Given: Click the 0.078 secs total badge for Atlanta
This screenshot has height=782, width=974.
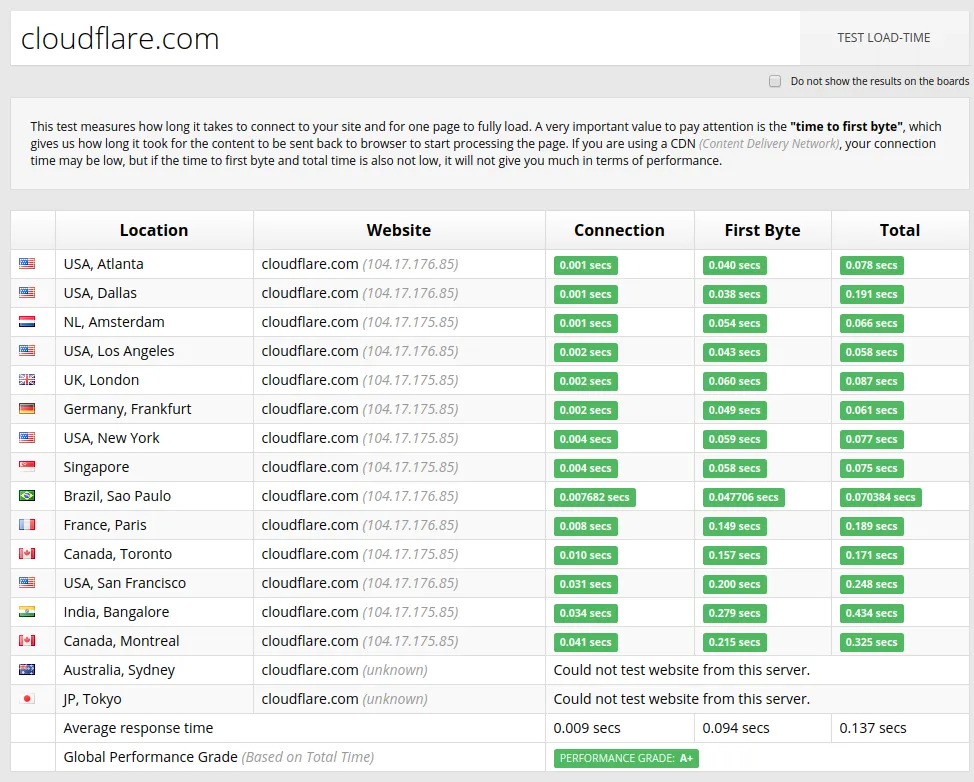Looking at the screenshot, I should [x=872, y=265].
